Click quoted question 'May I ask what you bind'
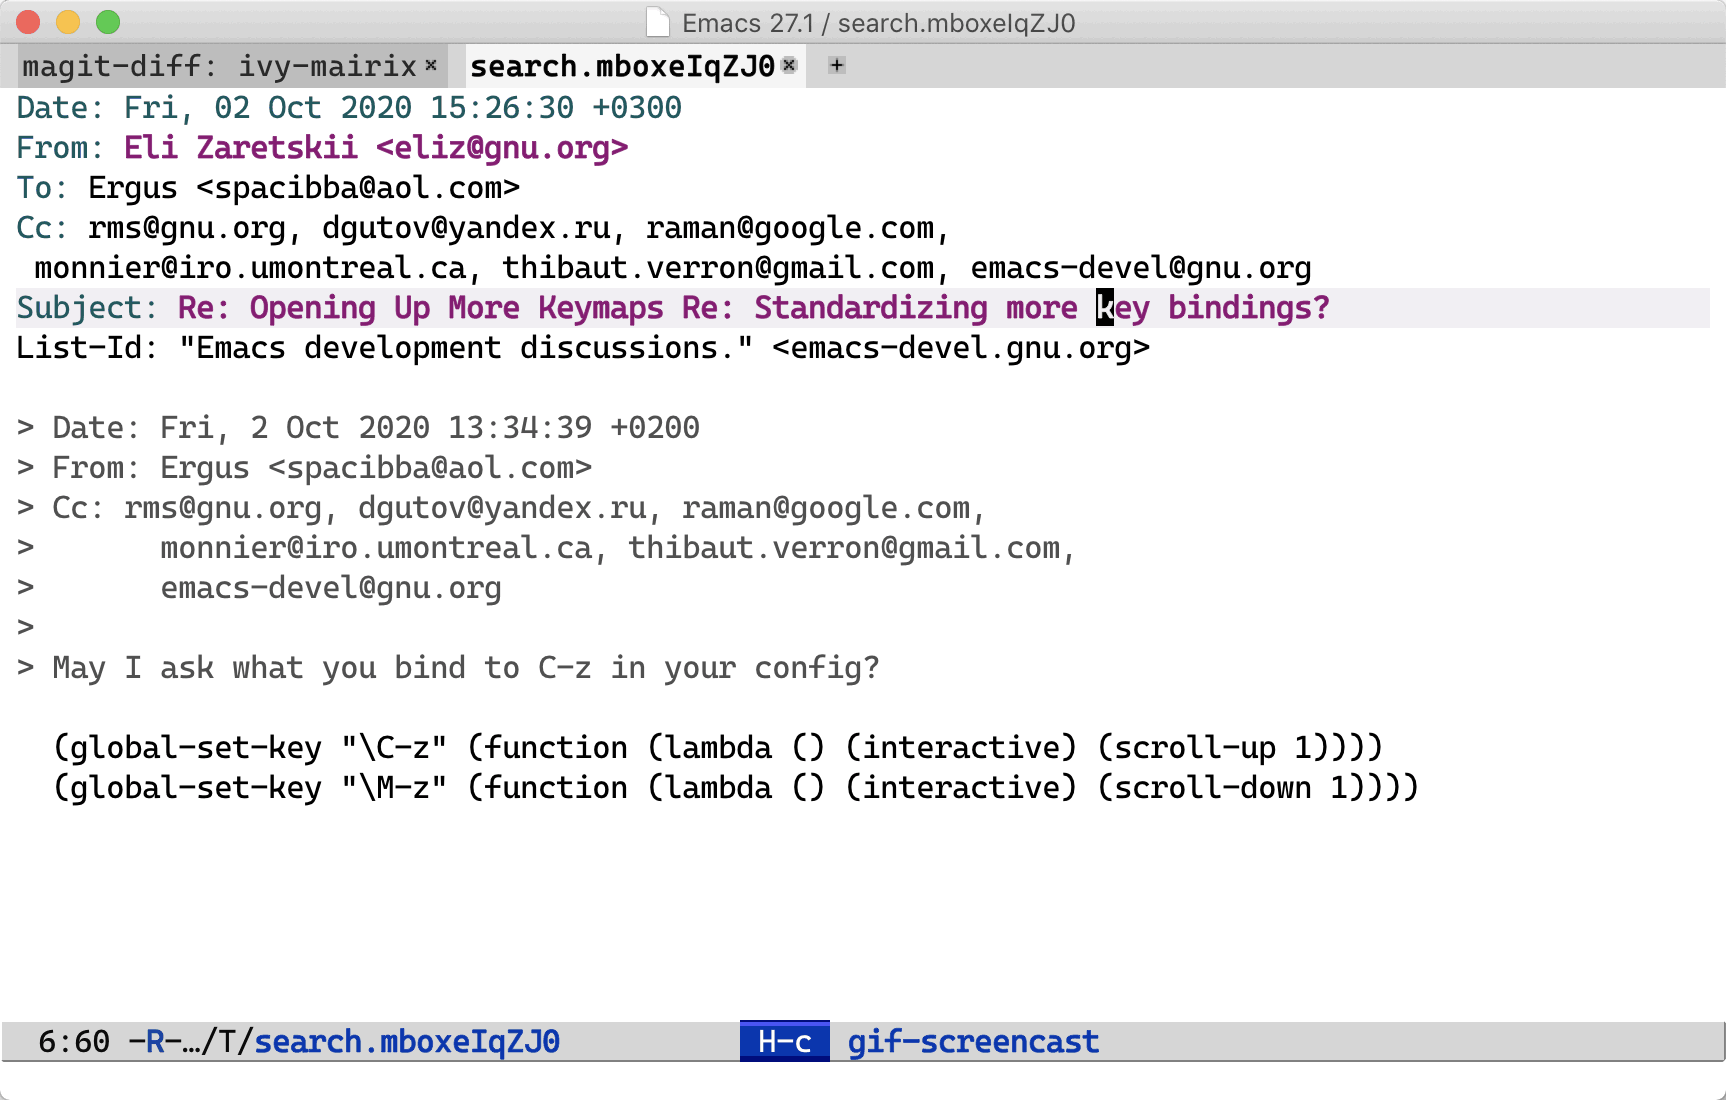 448,668
